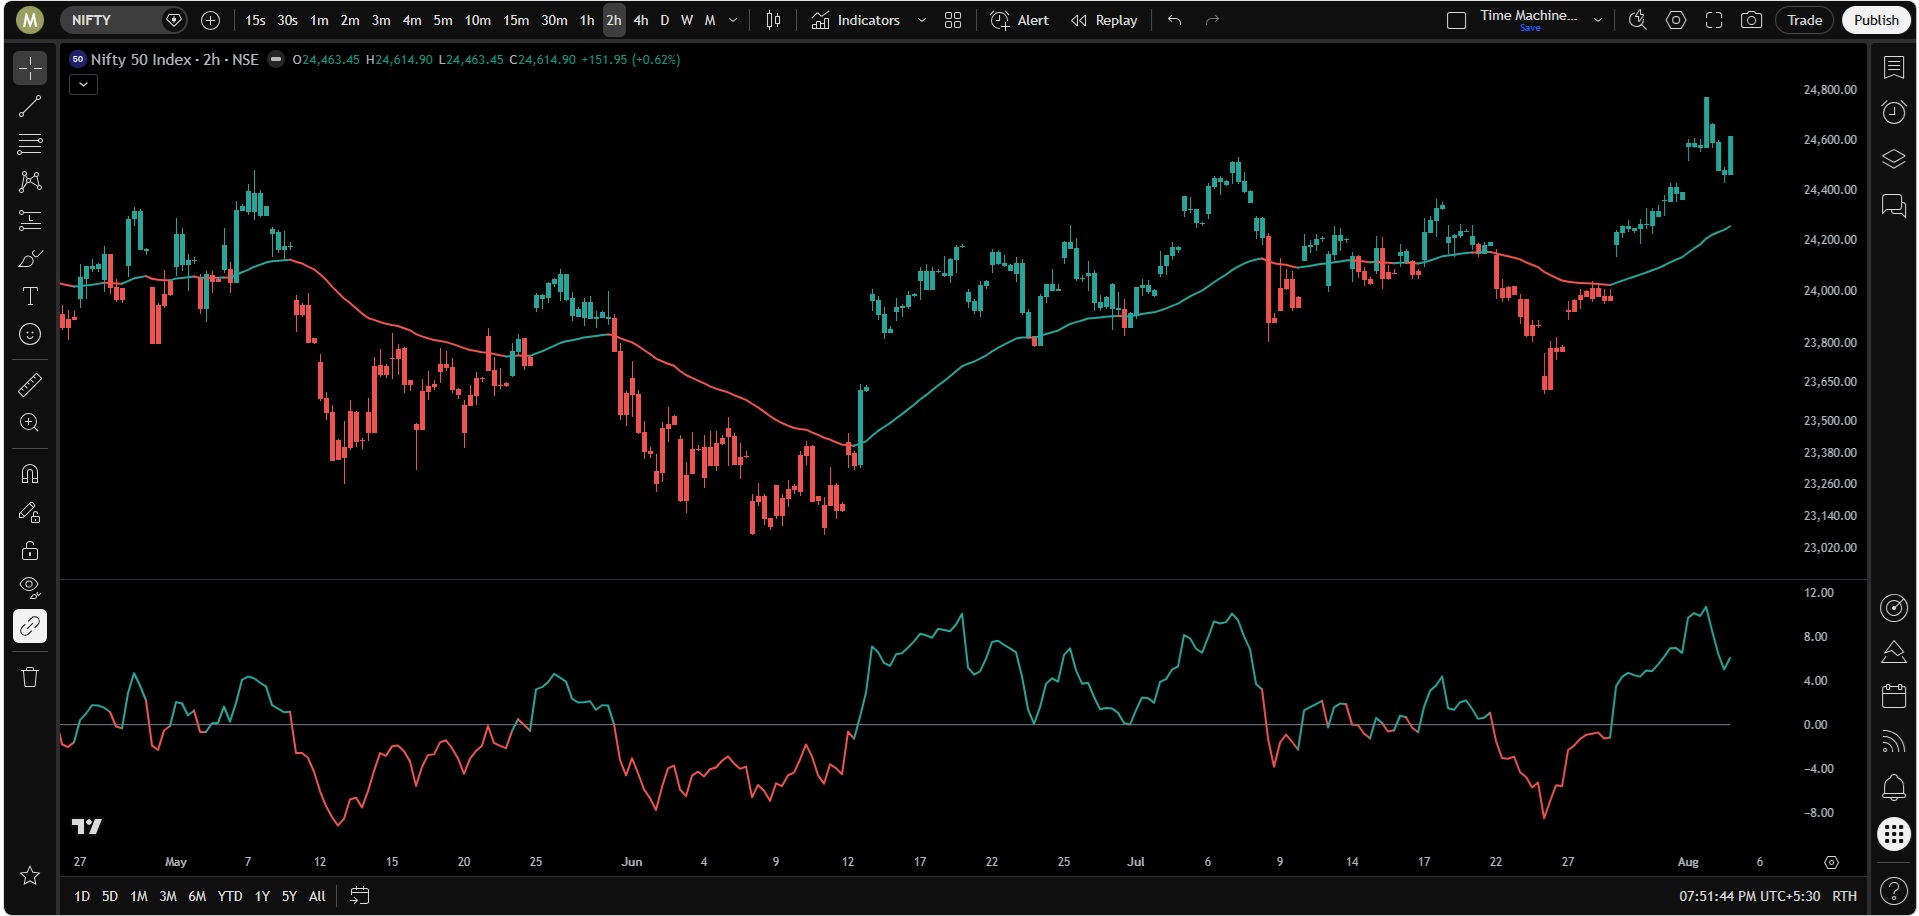Activate the zoom in tool
The image size is (1919, 916).
coord(30,422)
